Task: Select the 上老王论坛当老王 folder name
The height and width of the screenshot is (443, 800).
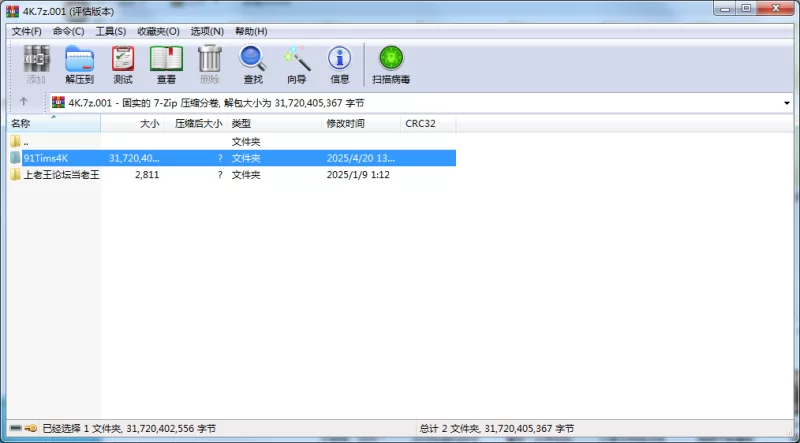Action: (61, 175)
